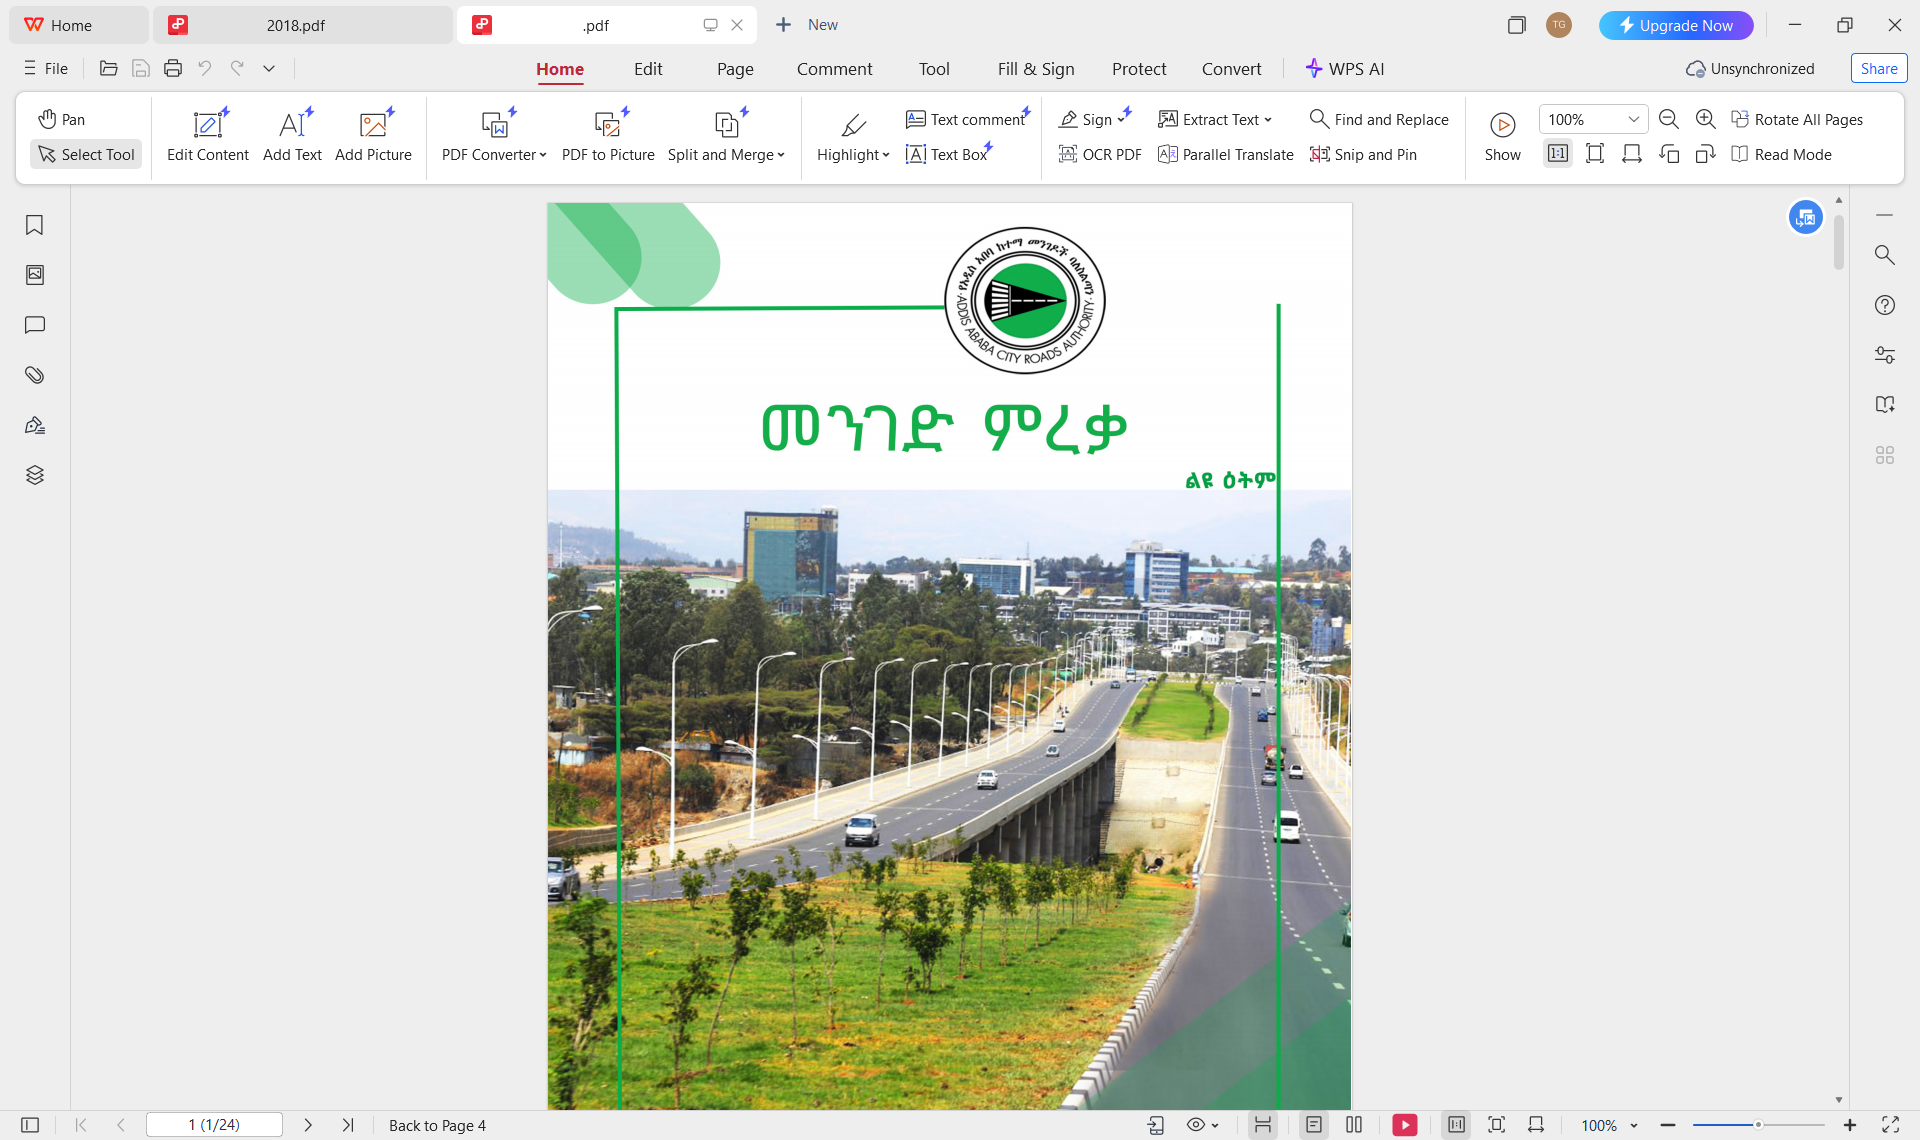Select the Snip and Pin tool
The image size is (1920, 1140).
(x=1363, y=154)
